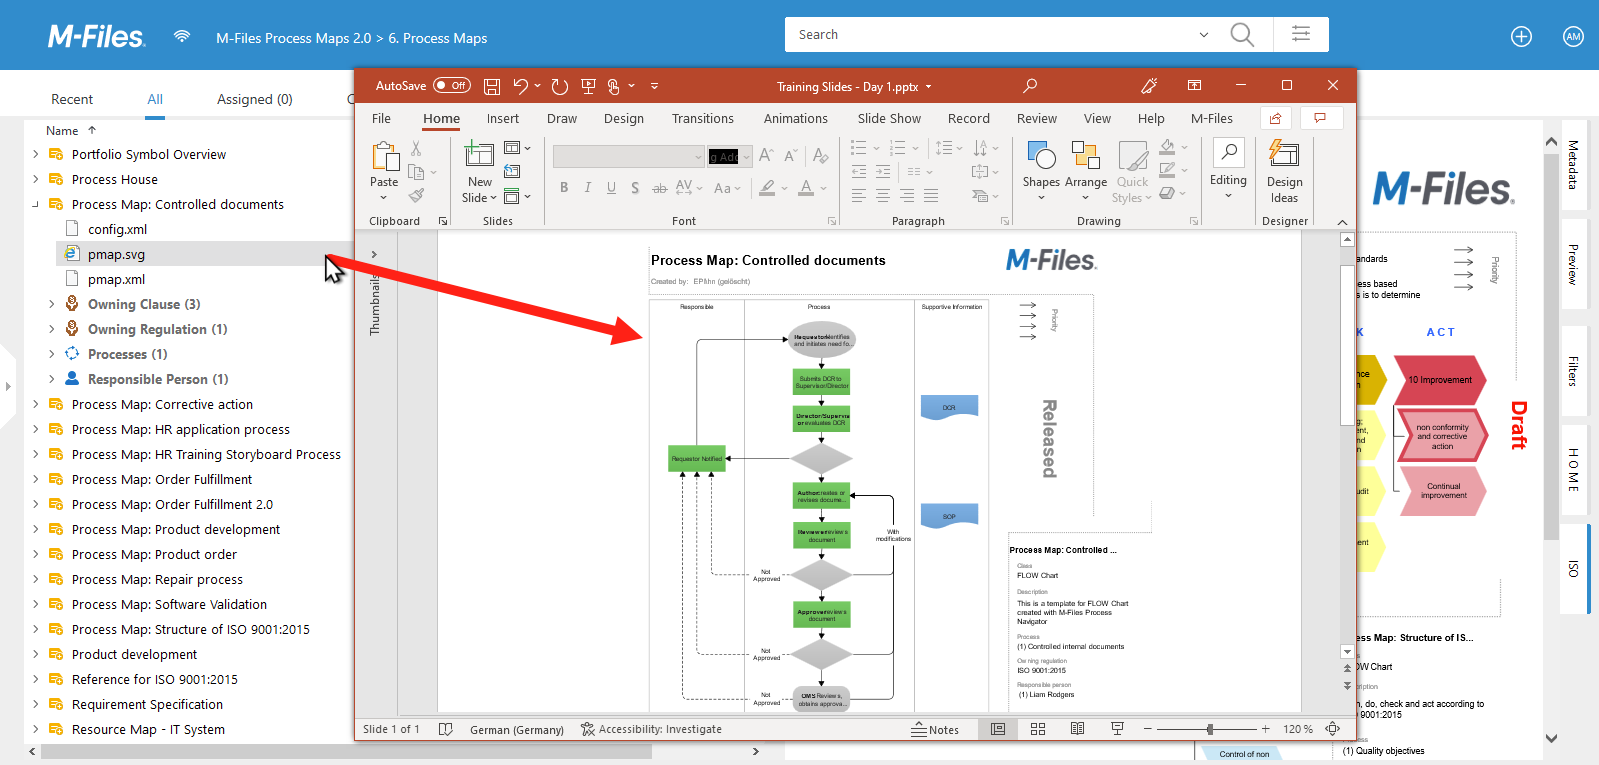Open Design Ideas pane

(x=1284, y=172)
